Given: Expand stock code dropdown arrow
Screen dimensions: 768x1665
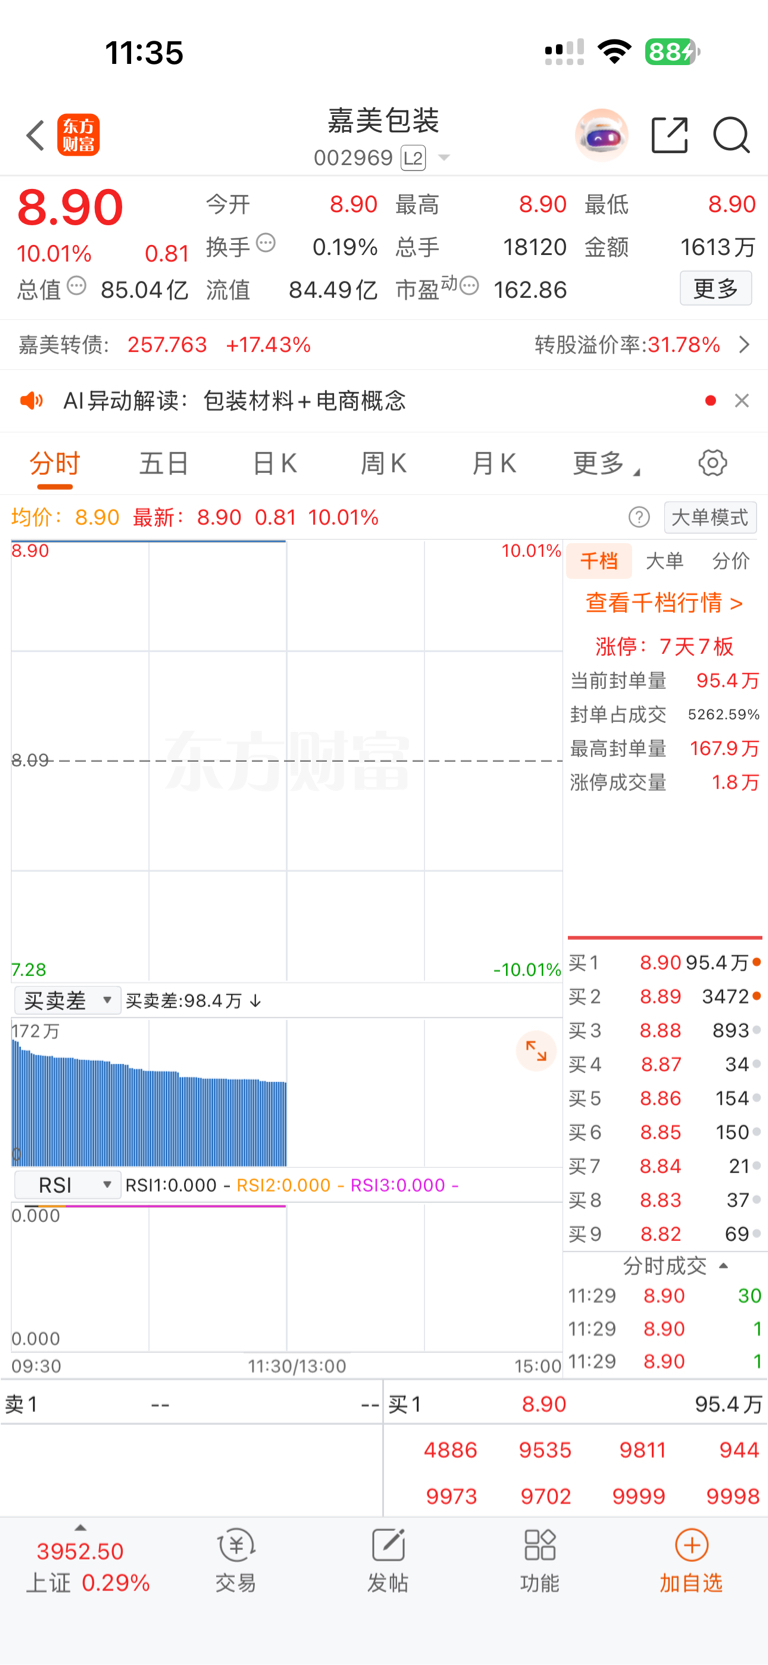Looking at the screenshot, I should pyautogui.click(x=444, y=158).
